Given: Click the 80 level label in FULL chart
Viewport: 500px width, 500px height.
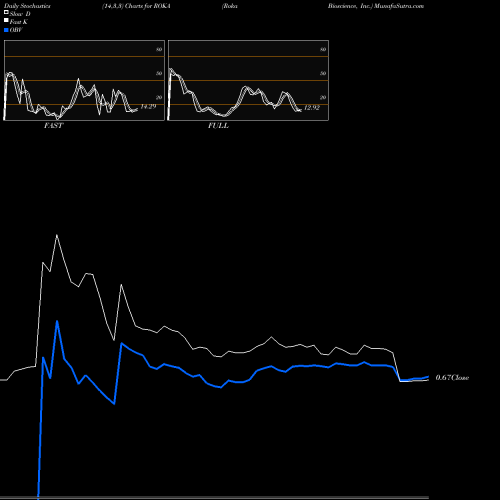Looking at the screenshot, I should pyautogui.click(x=323, y=49).
